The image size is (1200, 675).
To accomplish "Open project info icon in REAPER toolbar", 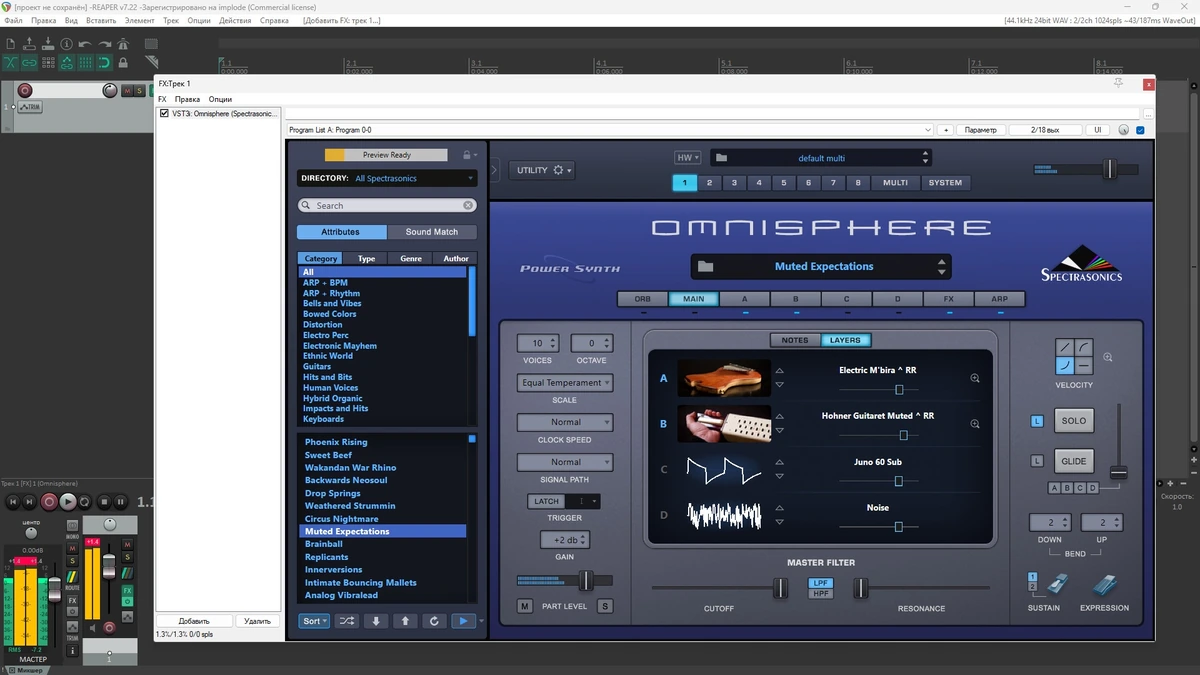I will pos(66,44).
